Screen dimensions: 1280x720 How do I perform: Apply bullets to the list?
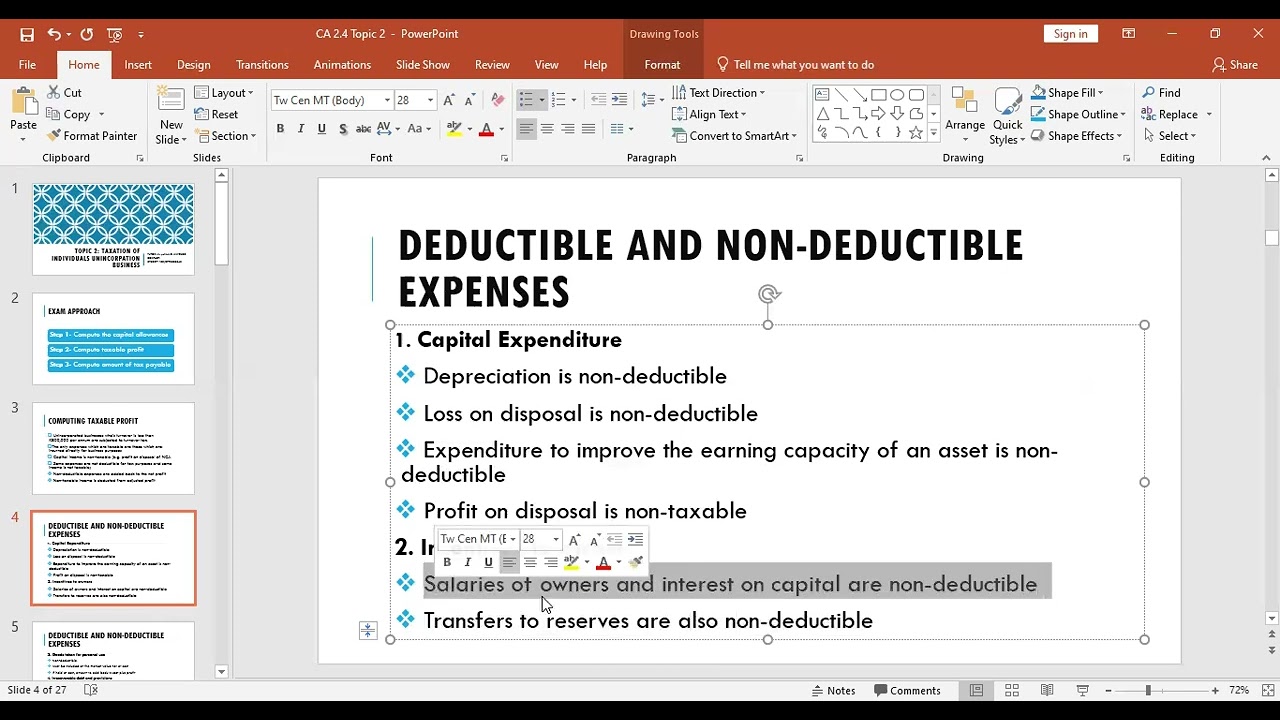[526, 100]
